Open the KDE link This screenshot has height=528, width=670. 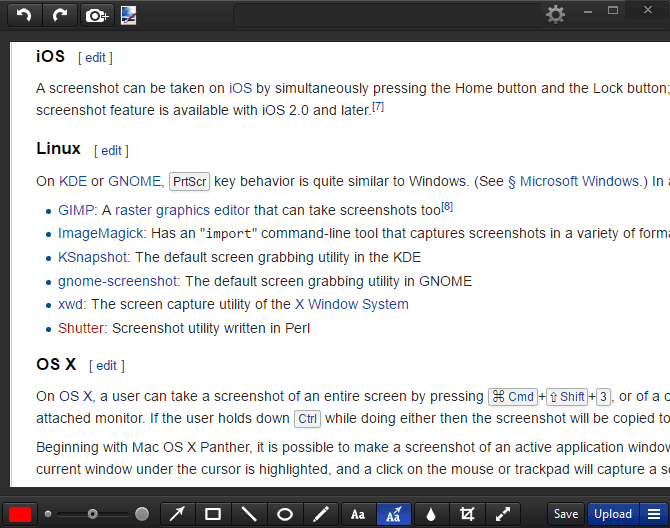pos(73,182)
